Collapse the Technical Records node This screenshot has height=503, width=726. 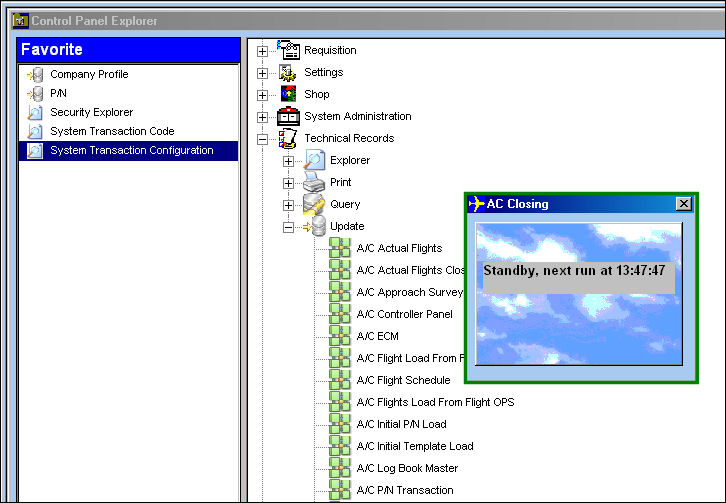pos(263,139)
